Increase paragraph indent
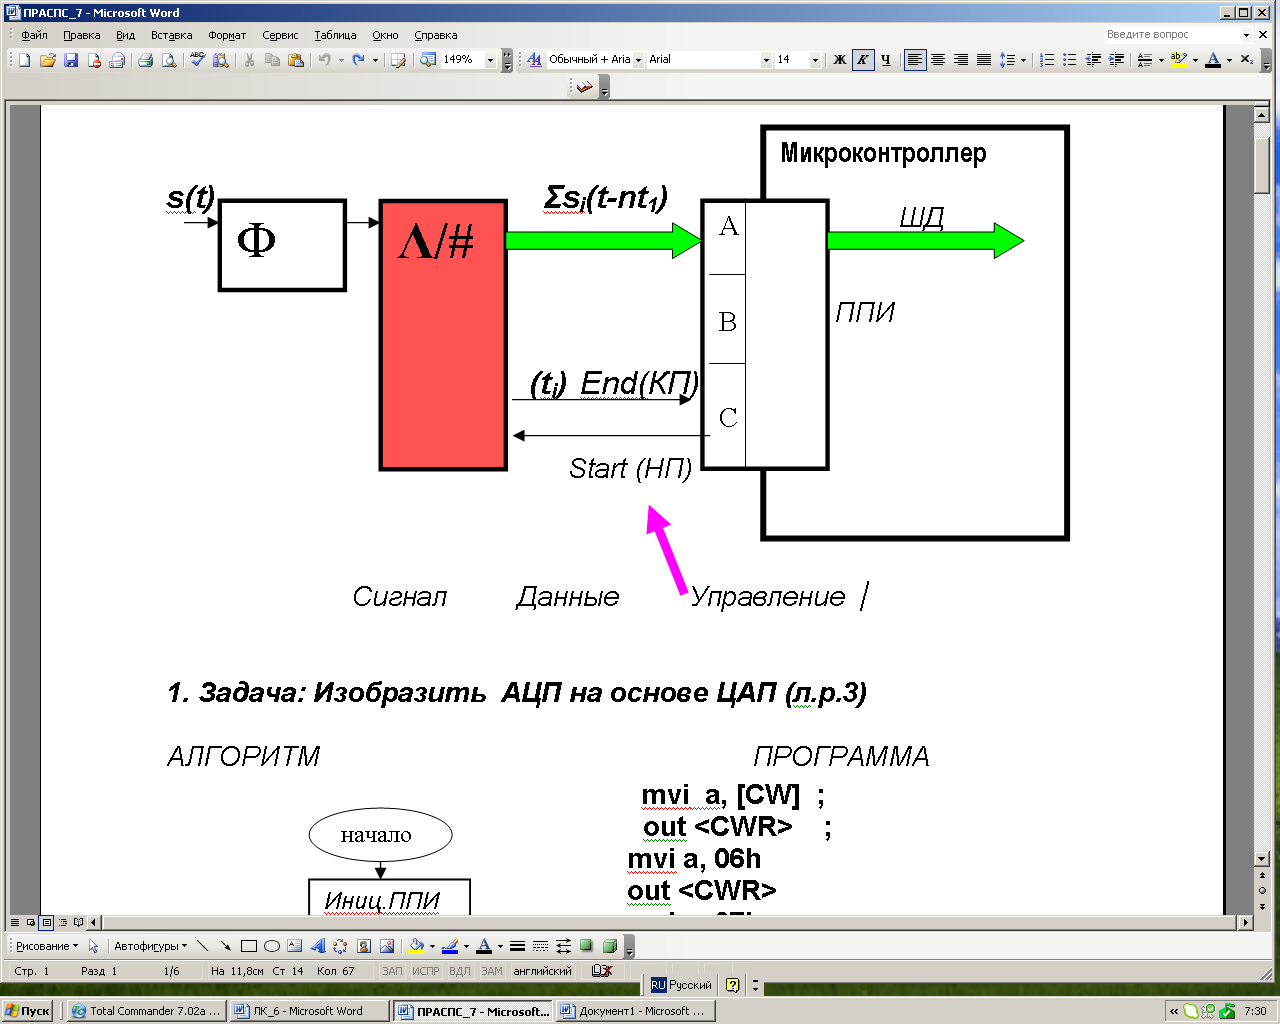1280x1024 pixels. (1117, 60)
